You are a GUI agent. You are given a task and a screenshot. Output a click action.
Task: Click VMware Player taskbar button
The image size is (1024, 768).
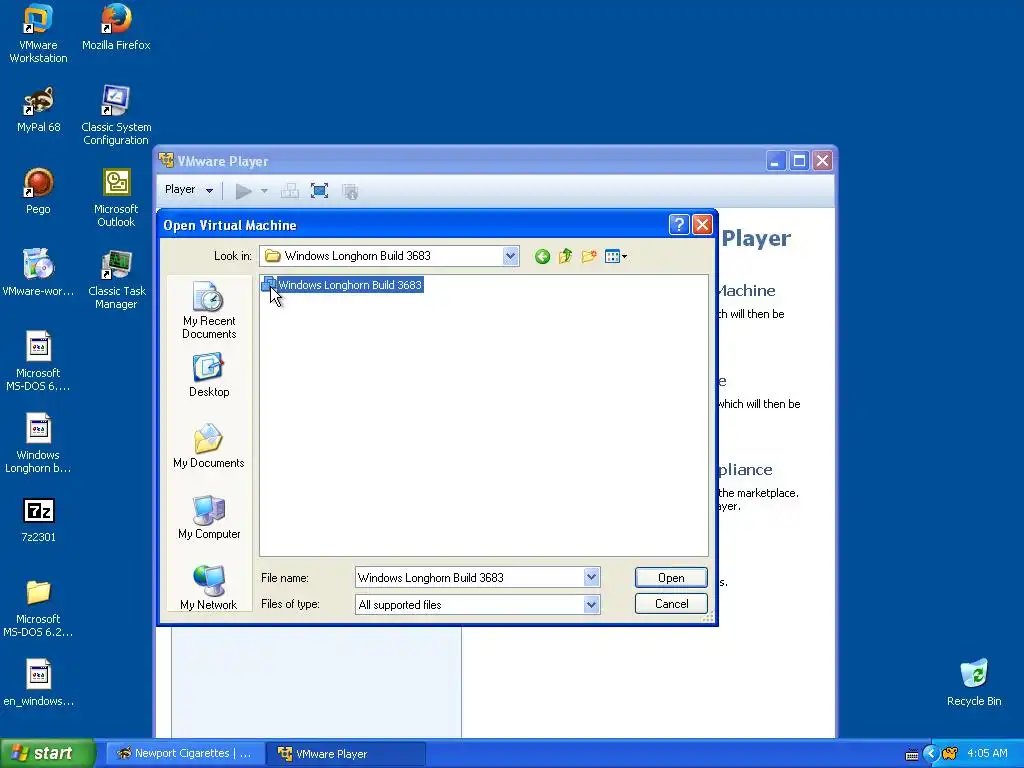347,754
